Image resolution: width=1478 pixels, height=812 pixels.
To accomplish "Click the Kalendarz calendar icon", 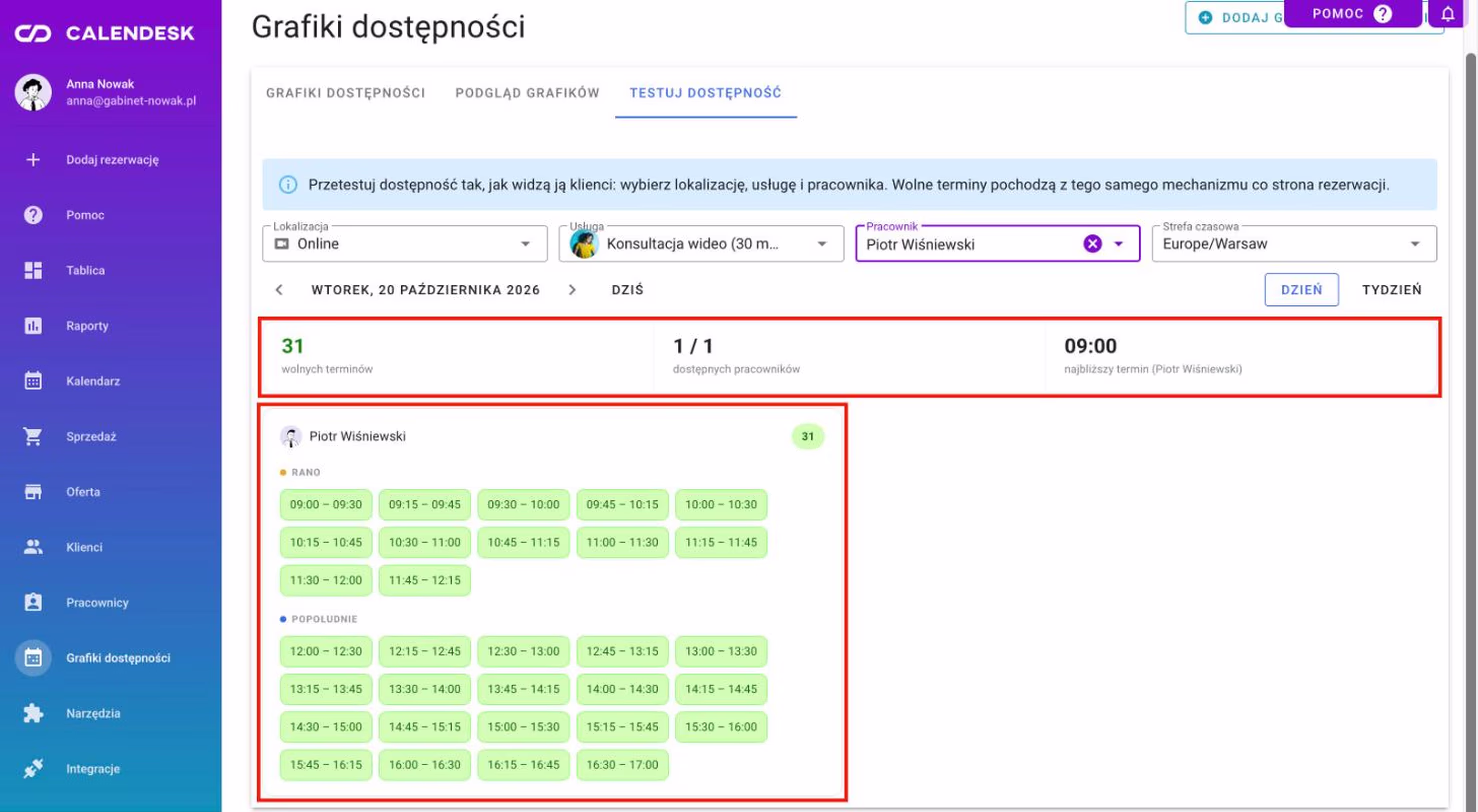I will pyautogui.click(x=33, y=381).
